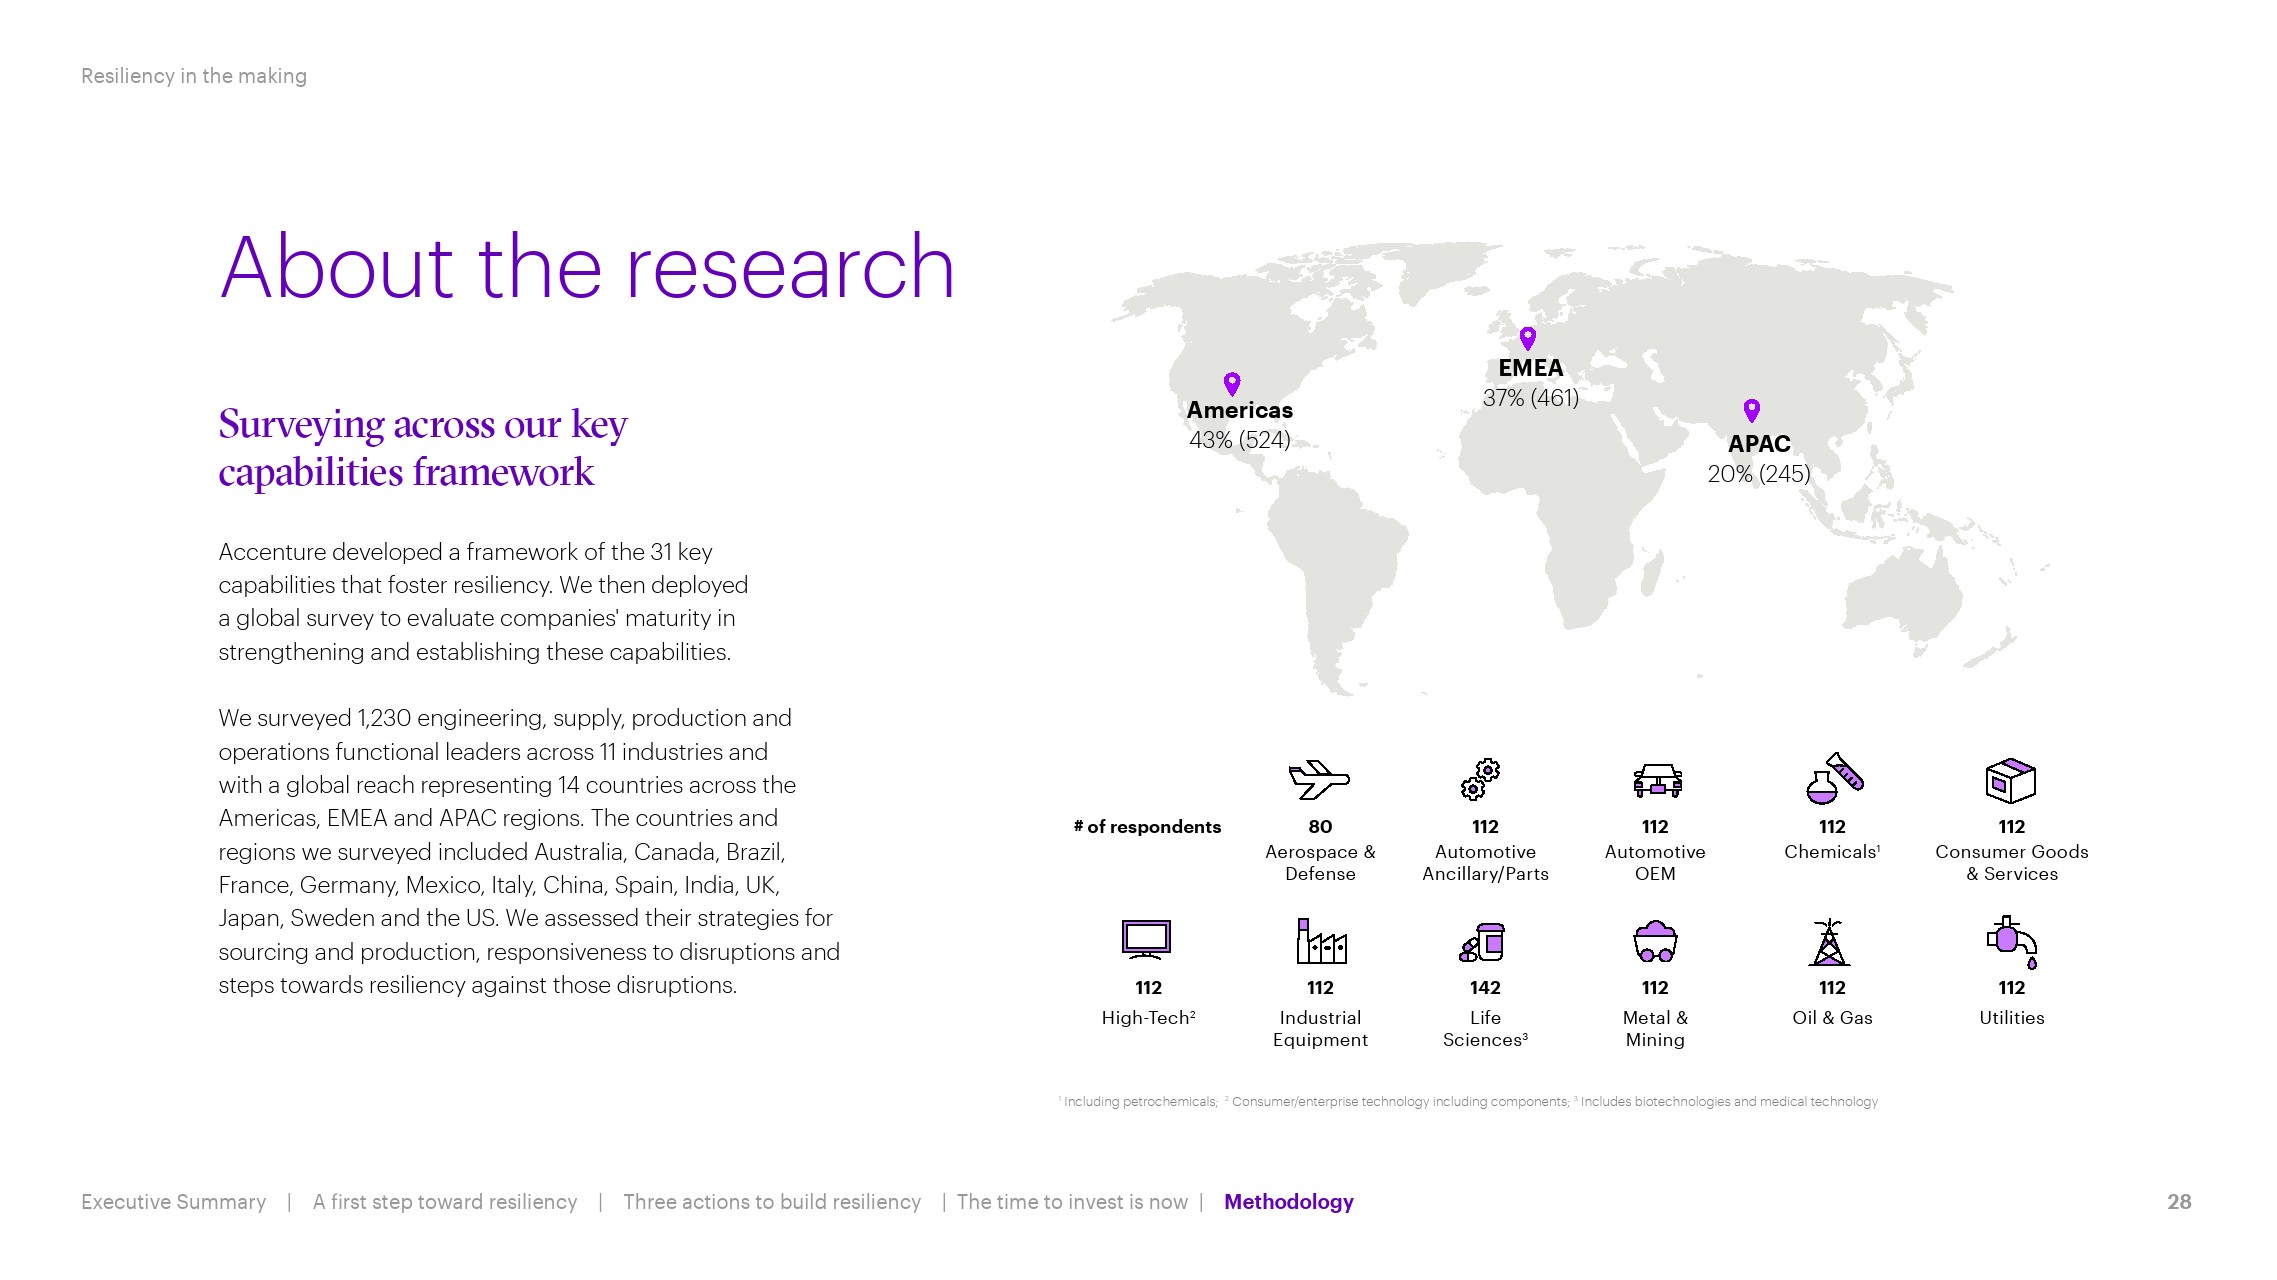Click the Chemicals flask icon

(1833, 779)
